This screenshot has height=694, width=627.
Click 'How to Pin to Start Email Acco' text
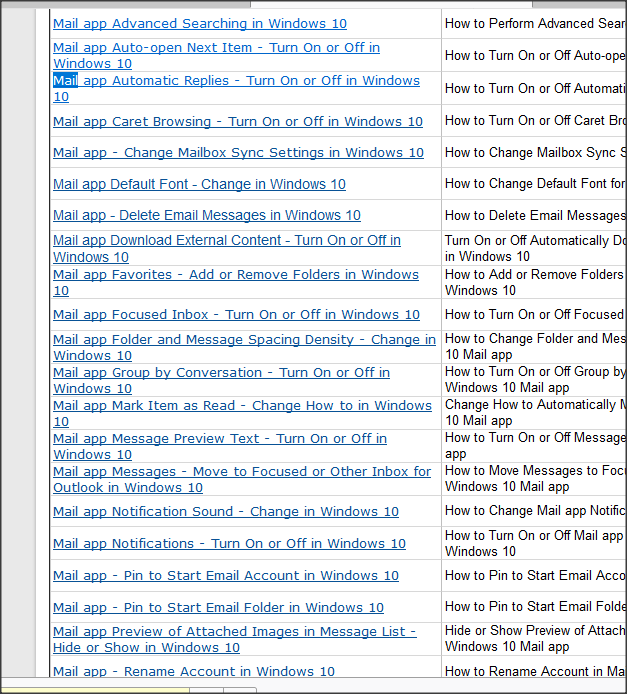tap(535, 575)
